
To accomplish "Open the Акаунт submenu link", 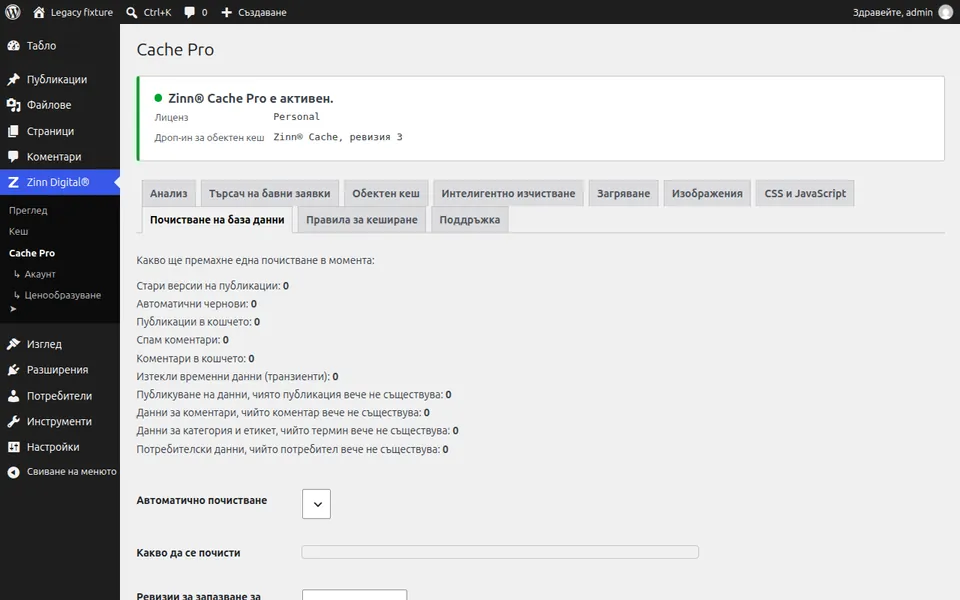I will (x=40, y=274).
